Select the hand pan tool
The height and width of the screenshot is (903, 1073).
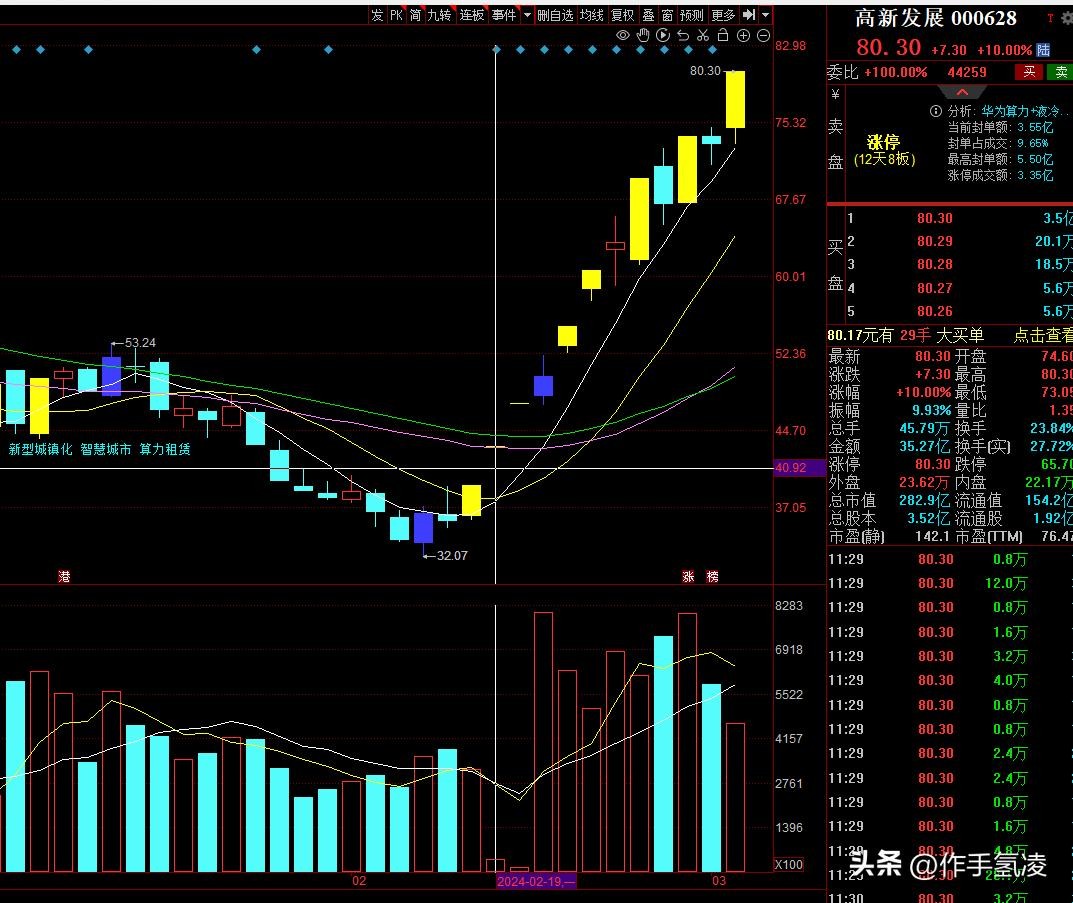(643, 35)
